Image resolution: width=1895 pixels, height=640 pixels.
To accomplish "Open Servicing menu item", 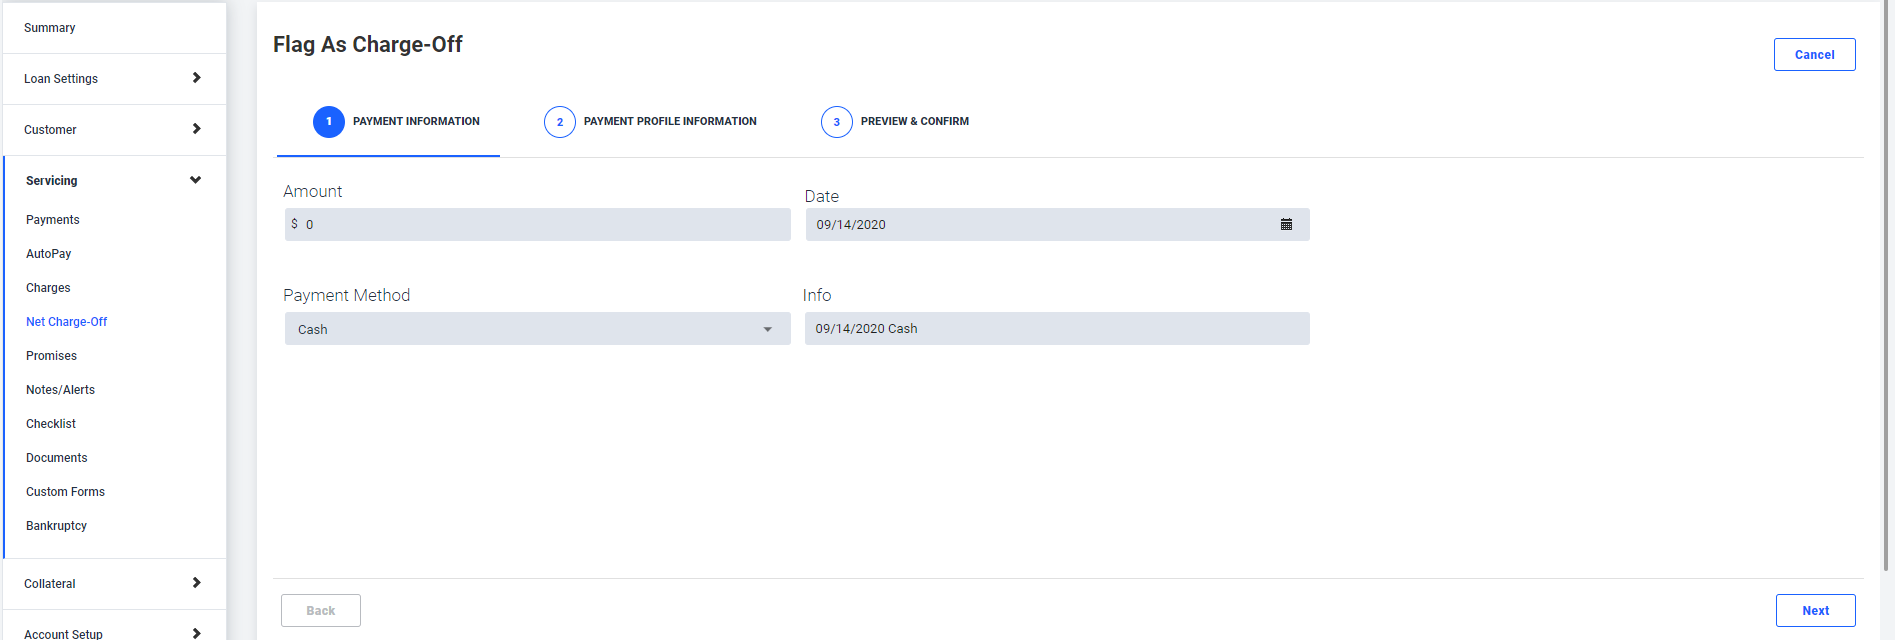I will click(x=115, y=181).
